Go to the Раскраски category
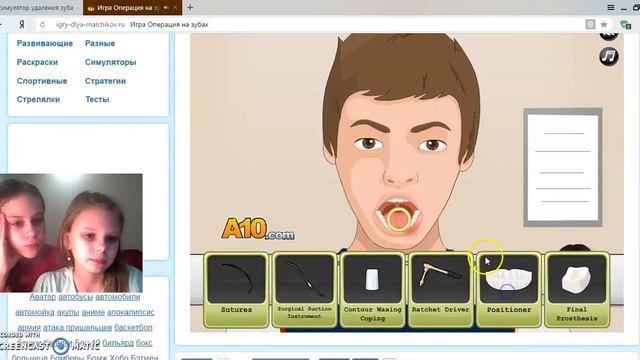Image resolution: width=640 pixels, height=360 pixels. tap(37, 62)
